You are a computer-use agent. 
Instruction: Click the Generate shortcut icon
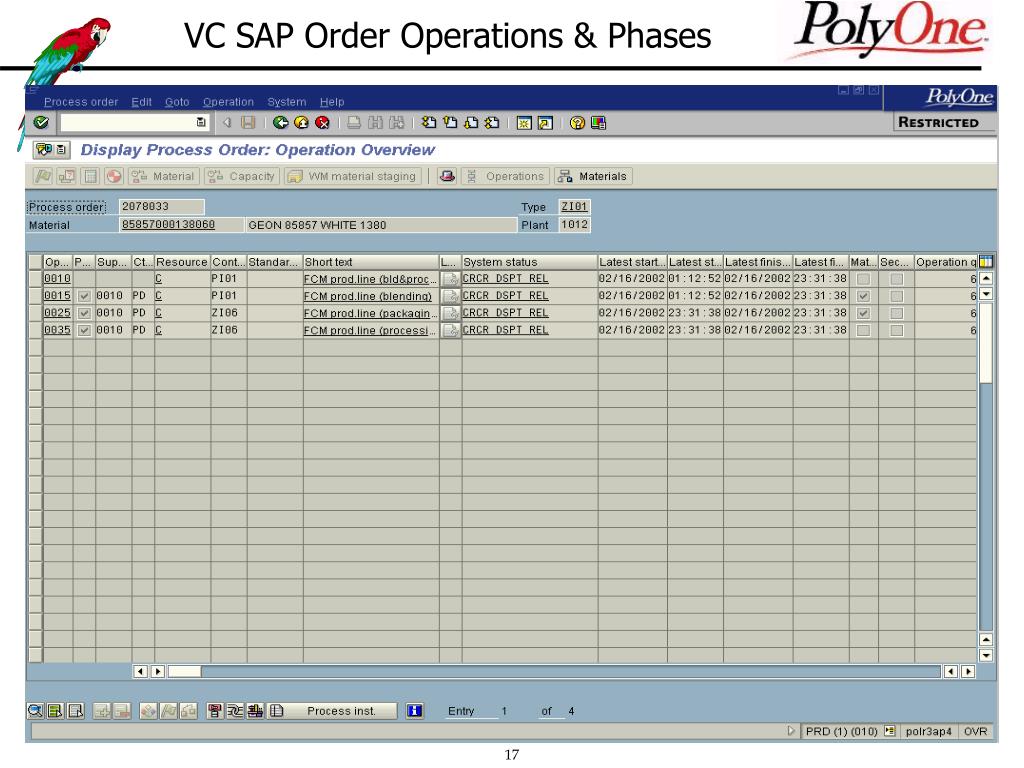tap(545, 123)
